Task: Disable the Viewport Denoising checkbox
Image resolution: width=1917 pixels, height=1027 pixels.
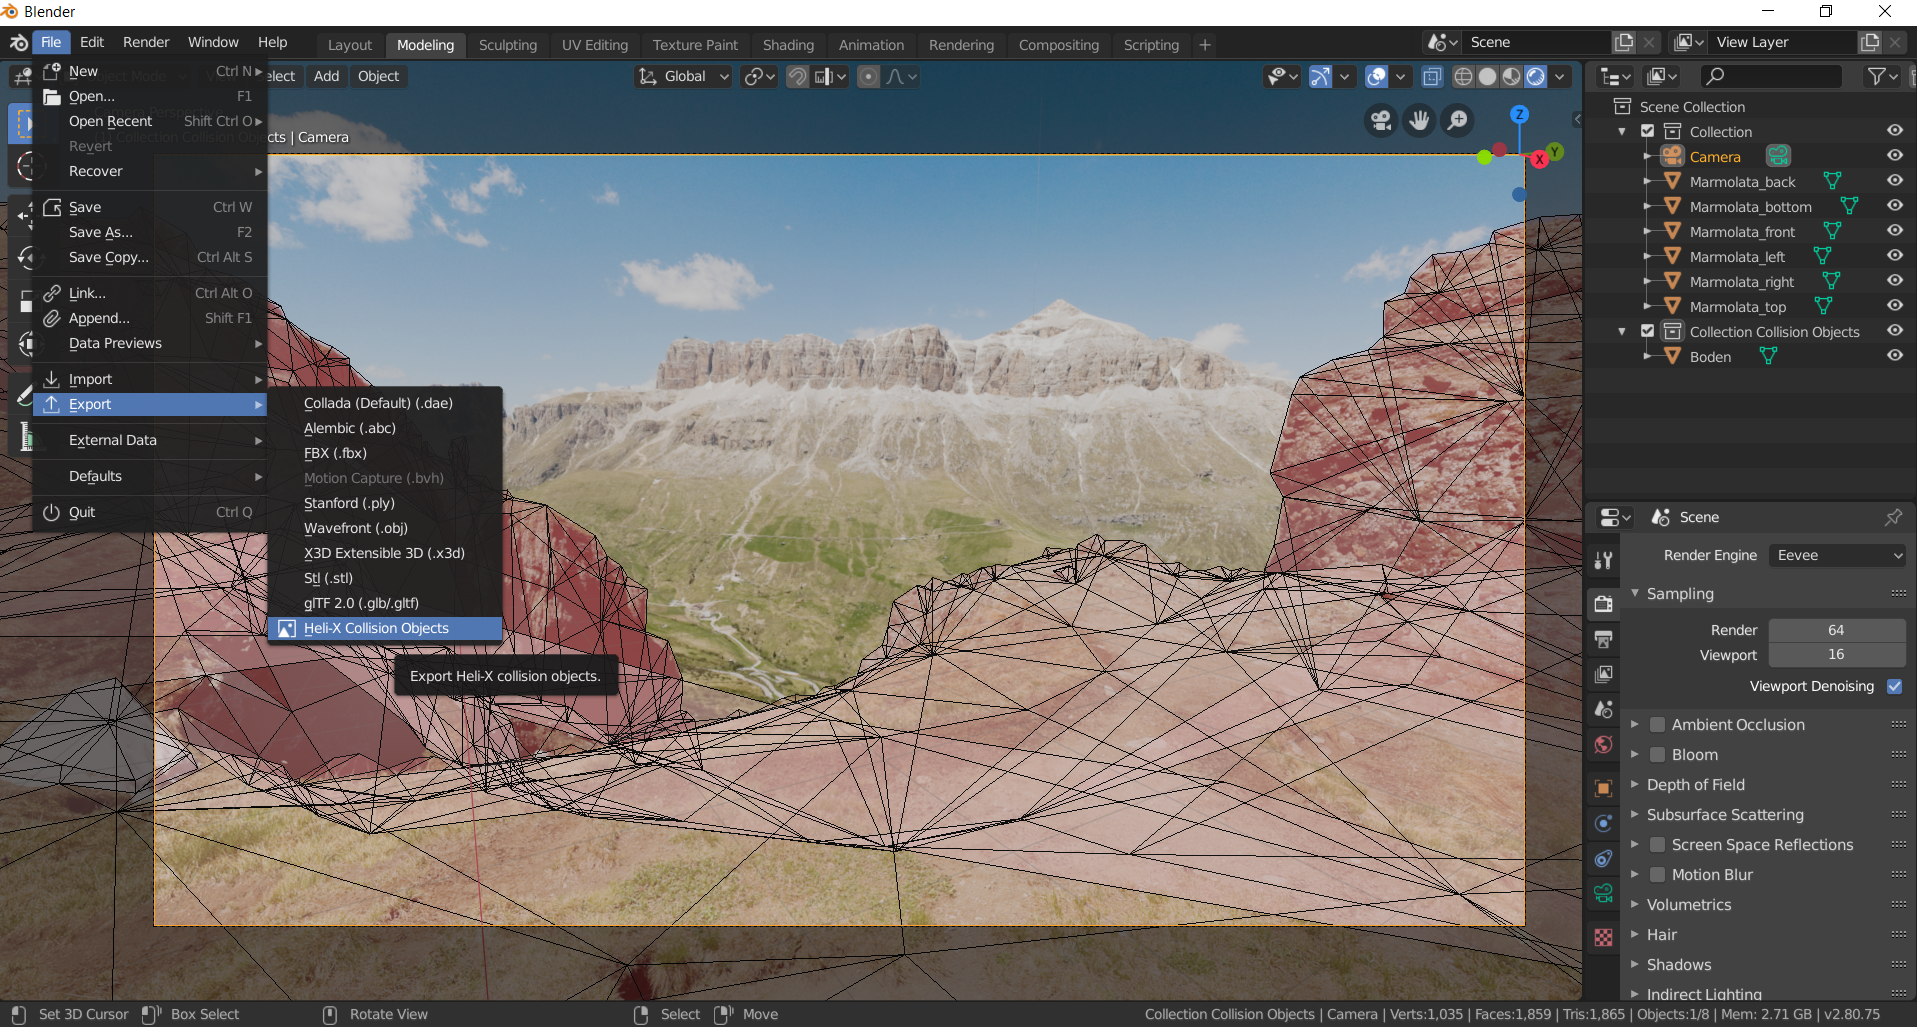Action: (1894, 686)
